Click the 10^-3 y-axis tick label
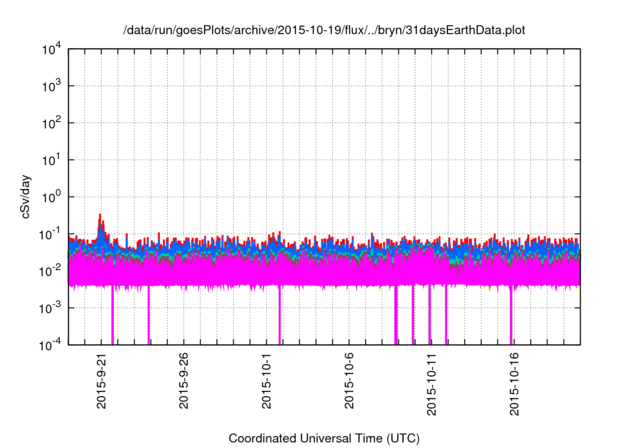This screenshot has height=448, width=640. point(51,308)
